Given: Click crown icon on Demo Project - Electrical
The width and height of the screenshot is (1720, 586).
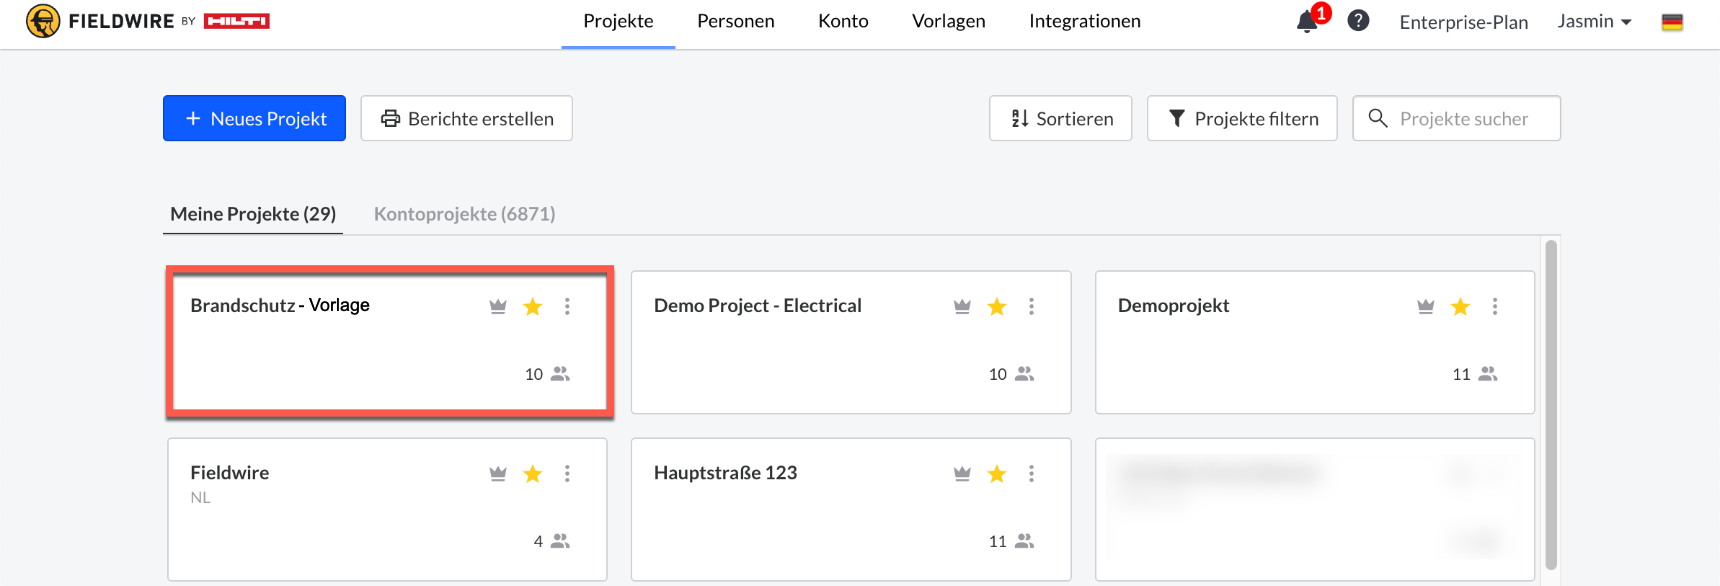Looking at the screenshot, I should (x=962, y=306).
